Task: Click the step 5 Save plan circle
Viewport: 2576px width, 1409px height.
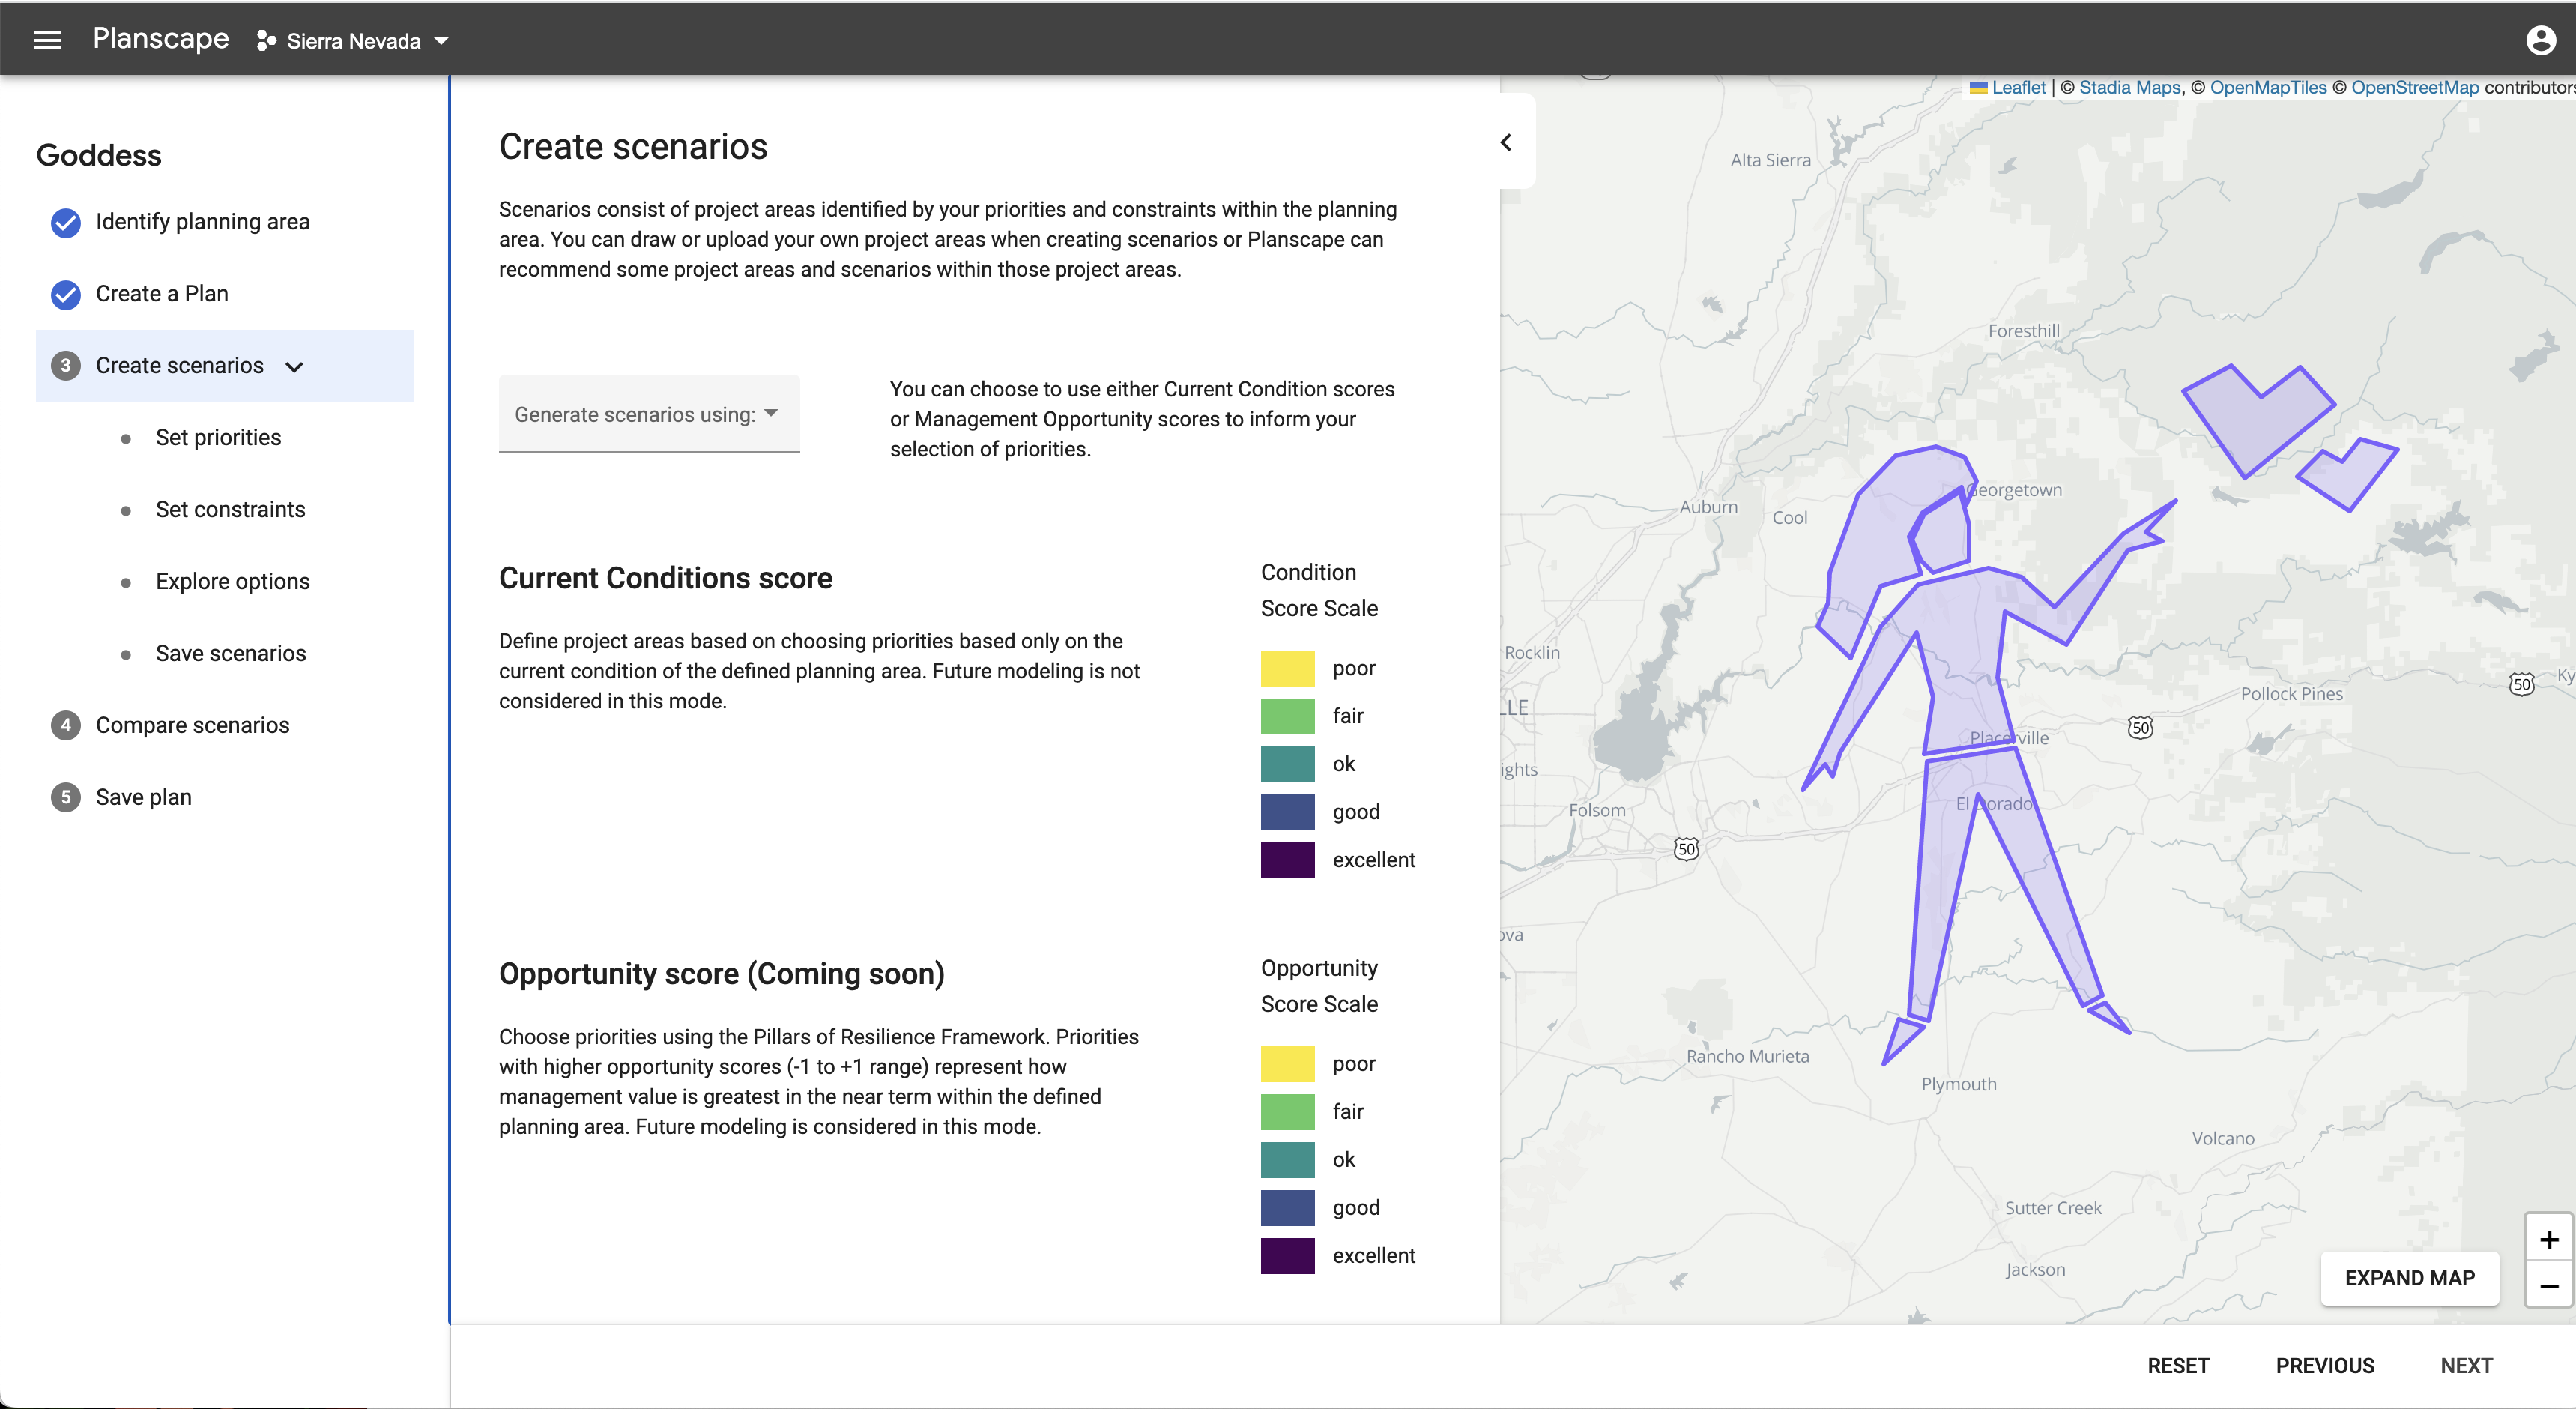Action: 65,797
